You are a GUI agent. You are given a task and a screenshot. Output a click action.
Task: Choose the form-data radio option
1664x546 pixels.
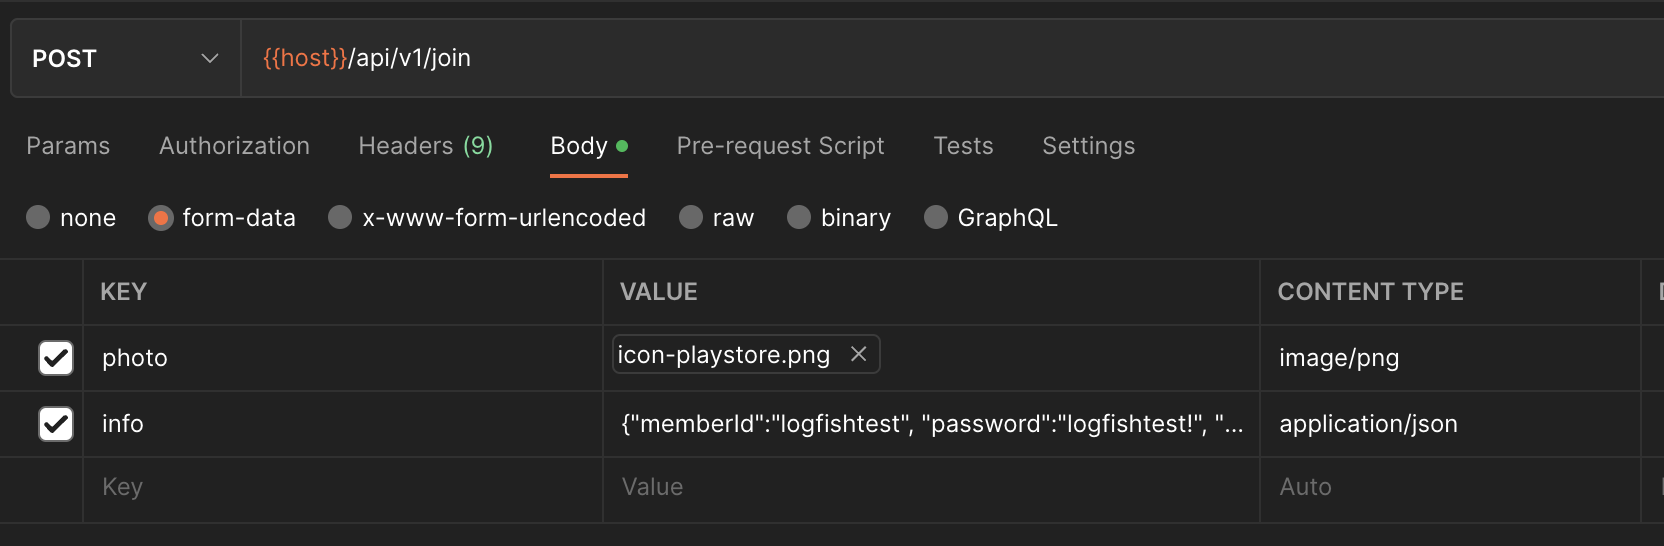click(161, 218)
